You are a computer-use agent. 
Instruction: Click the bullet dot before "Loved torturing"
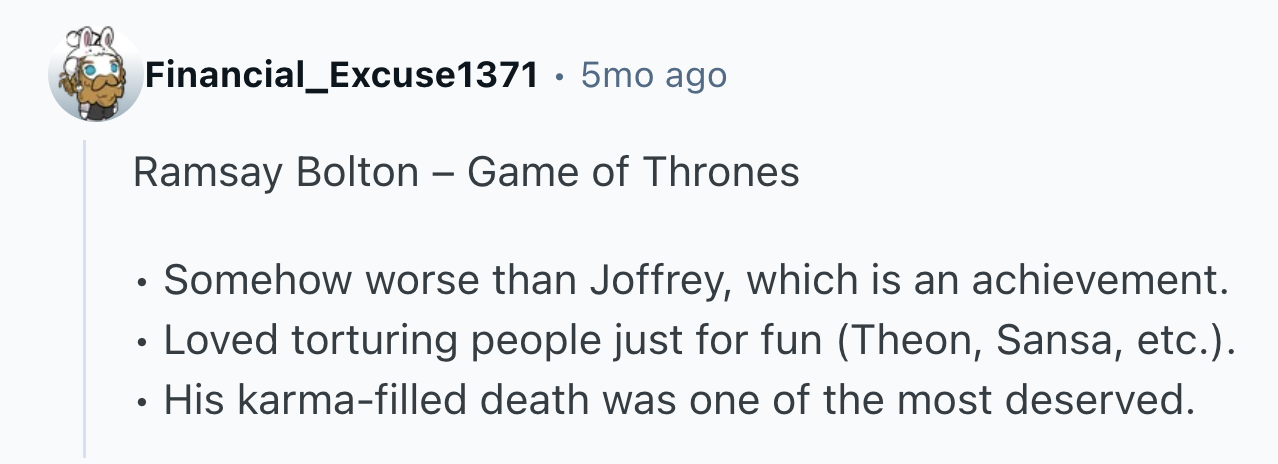pos(141,342)
